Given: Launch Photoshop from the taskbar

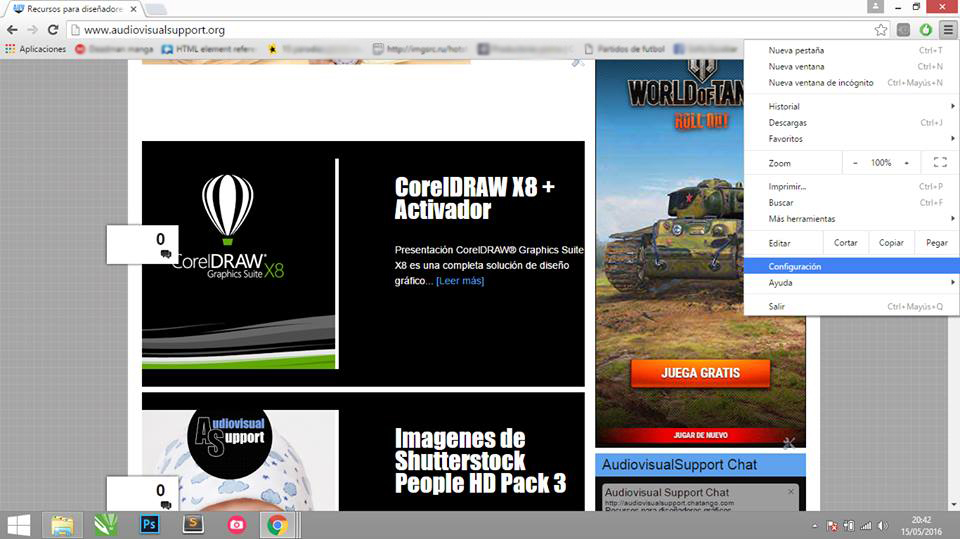Looking at the screenshot, I should (149, 525).
